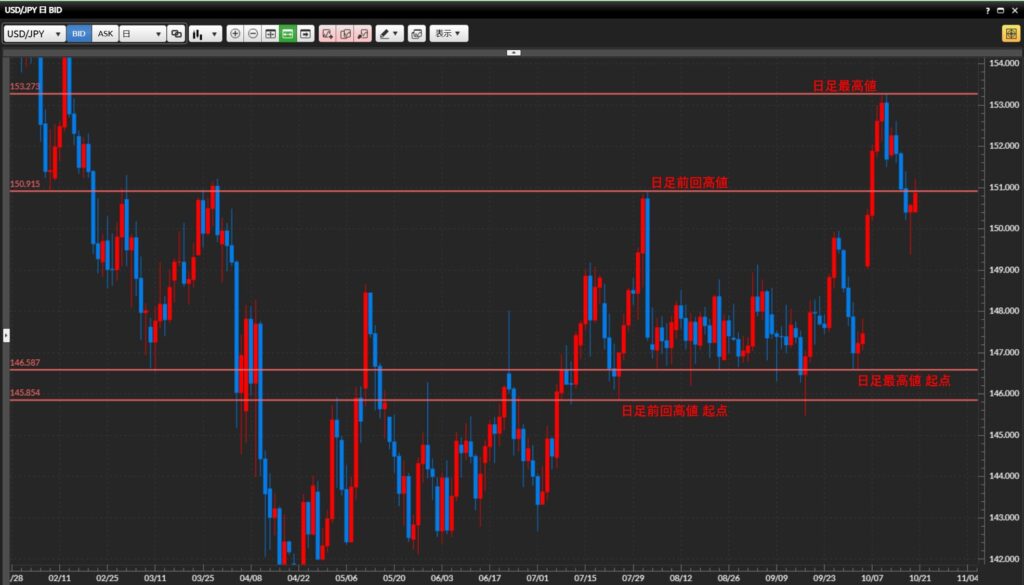Select the zoom in tool
Viewport: 1024px width, 585px height.
coord(235,33)
